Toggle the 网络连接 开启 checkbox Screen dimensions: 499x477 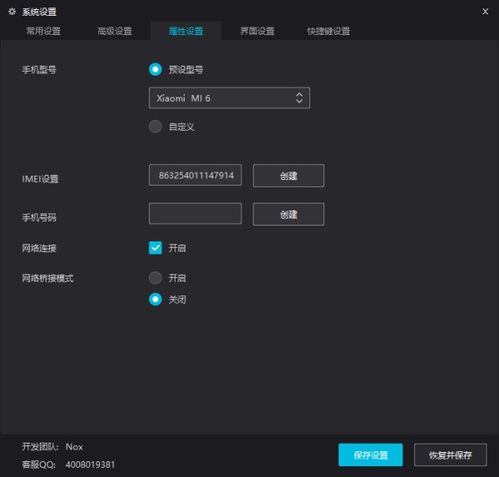point(155,248)
